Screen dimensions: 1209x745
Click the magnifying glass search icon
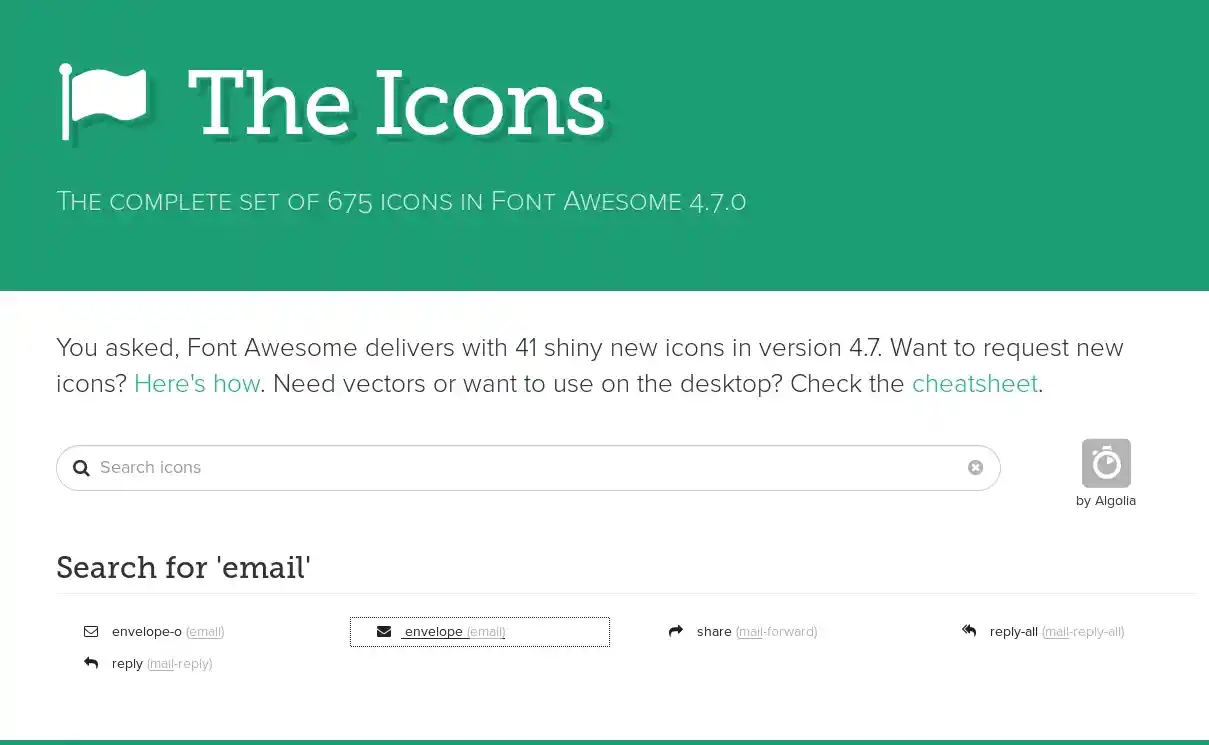tap(81, 468)
